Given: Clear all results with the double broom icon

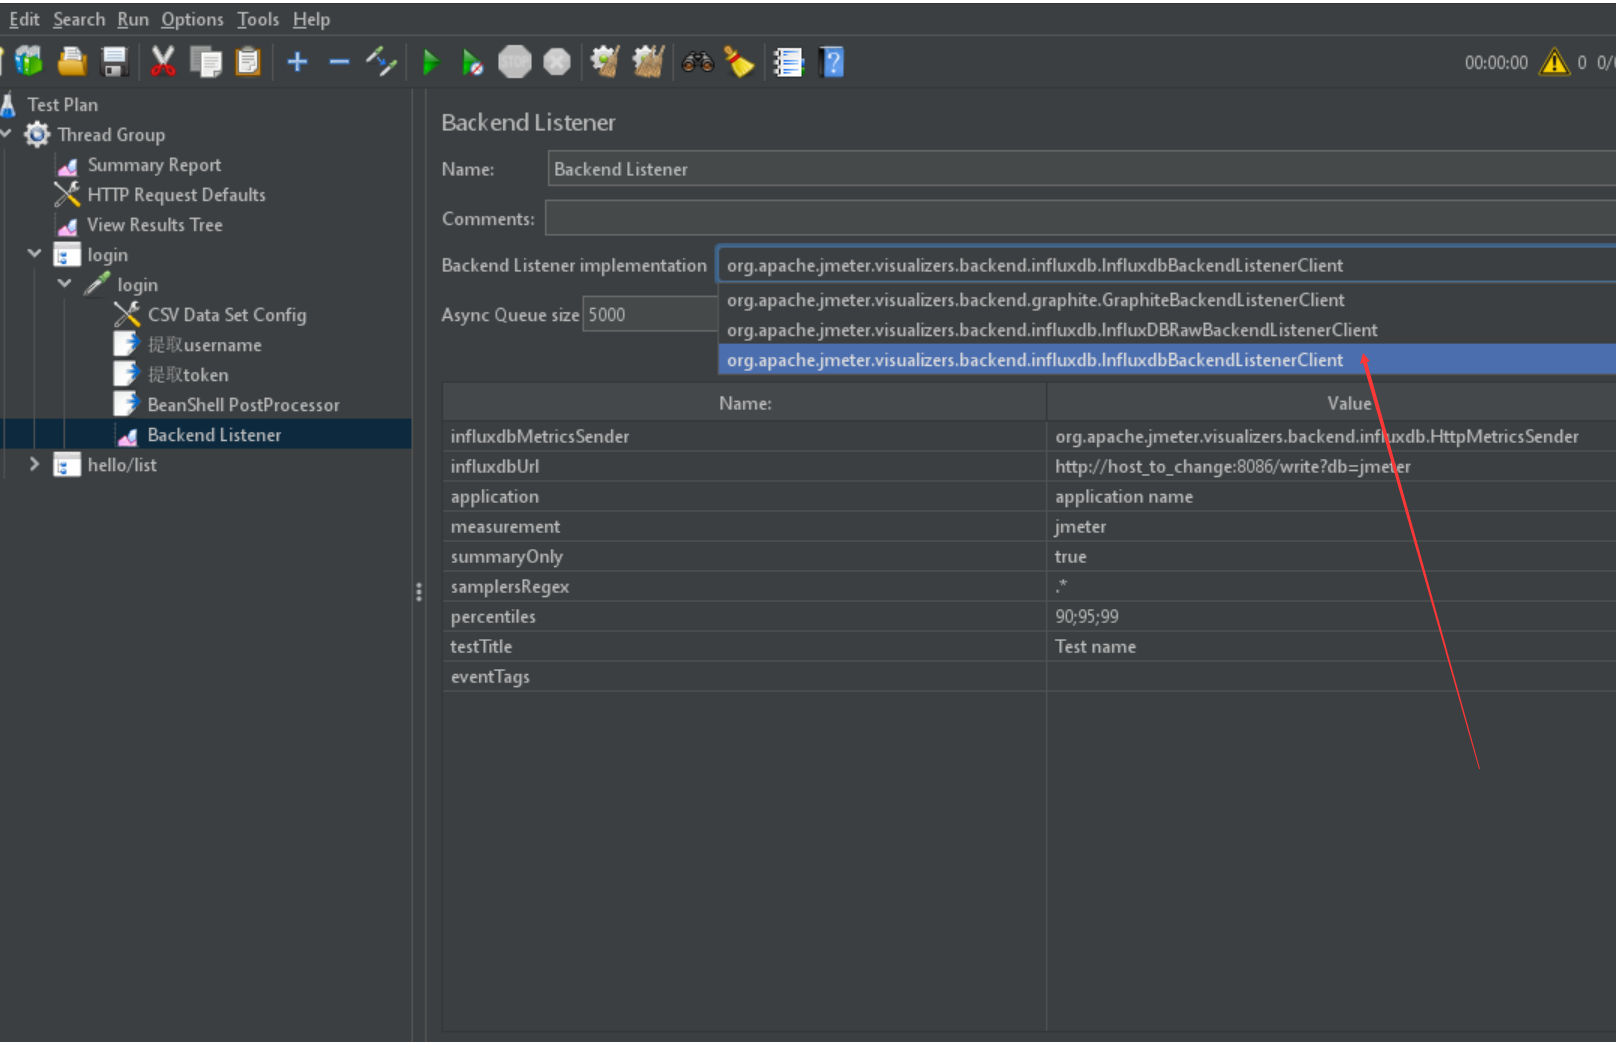Looking at the screenshot, I should coord(648,62).
